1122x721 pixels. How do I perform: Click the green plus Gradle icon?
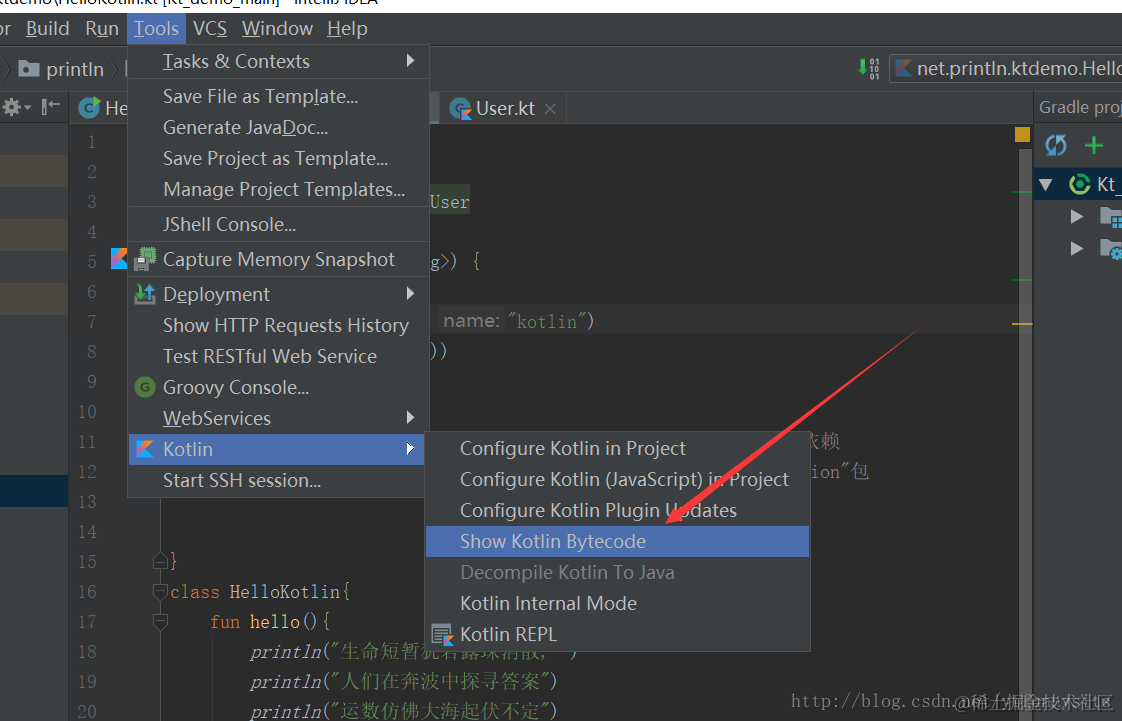1093,145
